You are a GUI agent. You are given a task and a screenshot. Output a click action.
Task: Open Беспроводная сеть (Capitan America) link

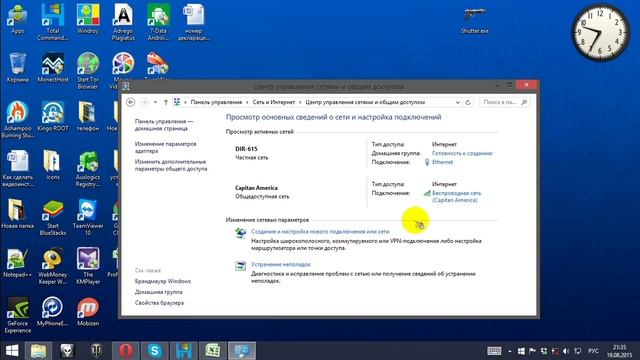(456, 197)
